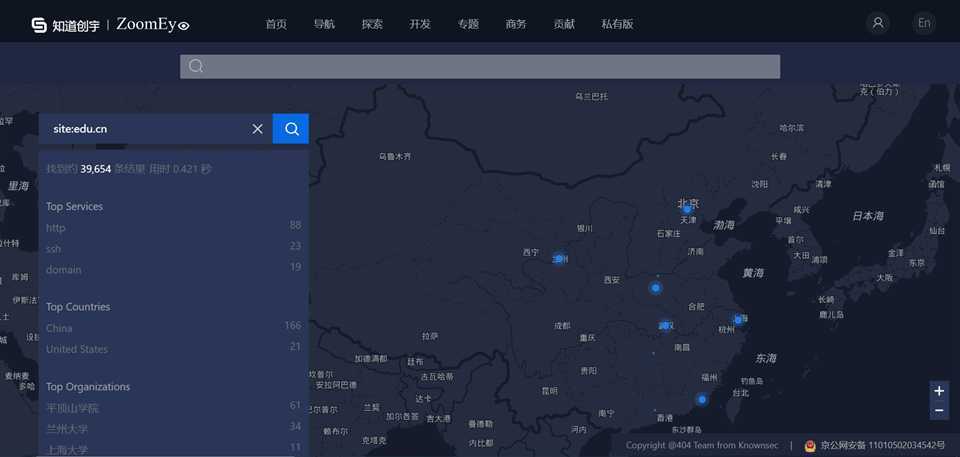Open the 私有版 menu item

[x=617, y=24]
